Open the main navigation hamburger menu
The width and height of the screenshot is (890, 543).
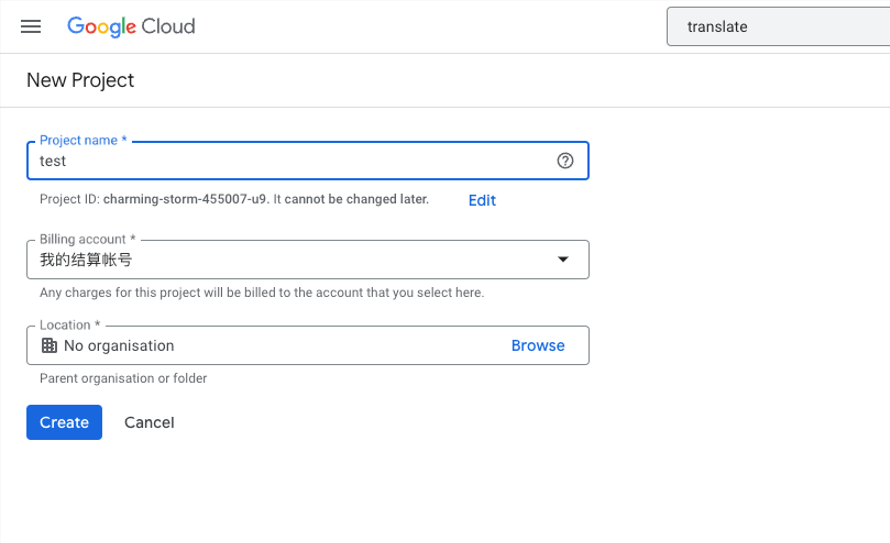click(x=31, y=27)
